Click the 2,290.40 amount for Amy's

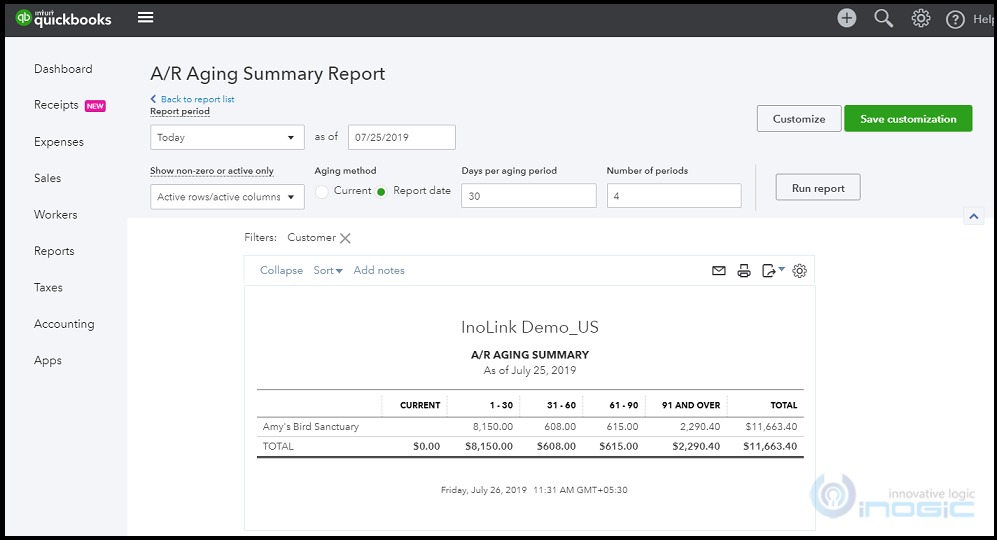(x=700, y=427)
